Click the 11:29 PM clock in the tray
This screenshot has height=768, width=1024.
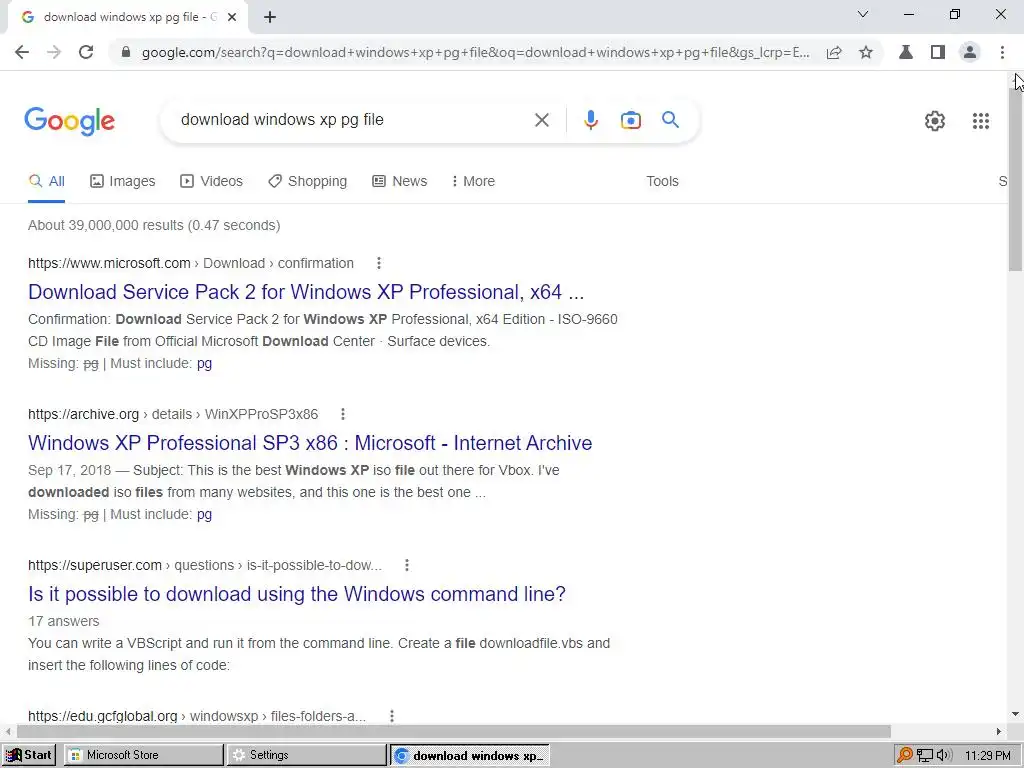(988, 756)
